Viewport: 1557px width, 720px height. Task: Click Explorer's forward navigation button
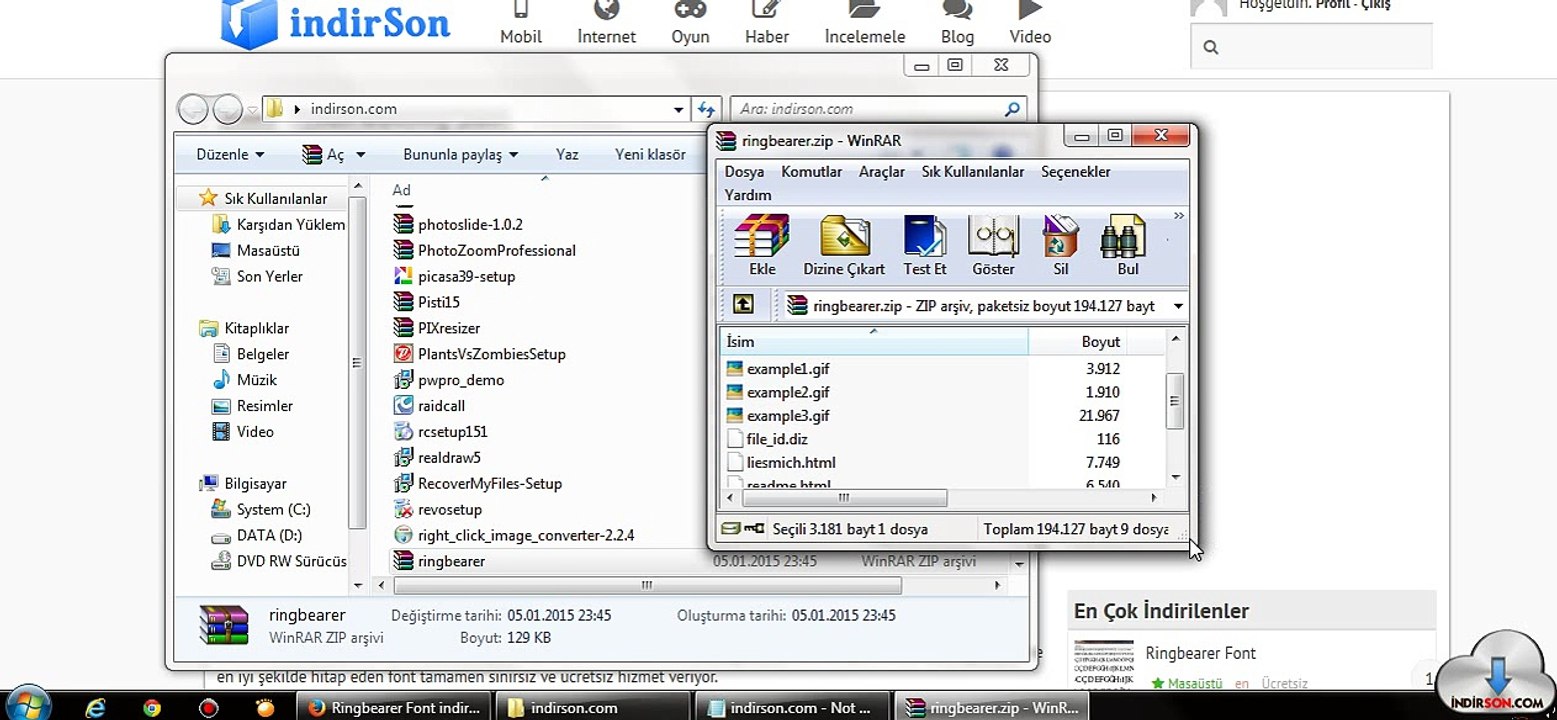point(228,109)
